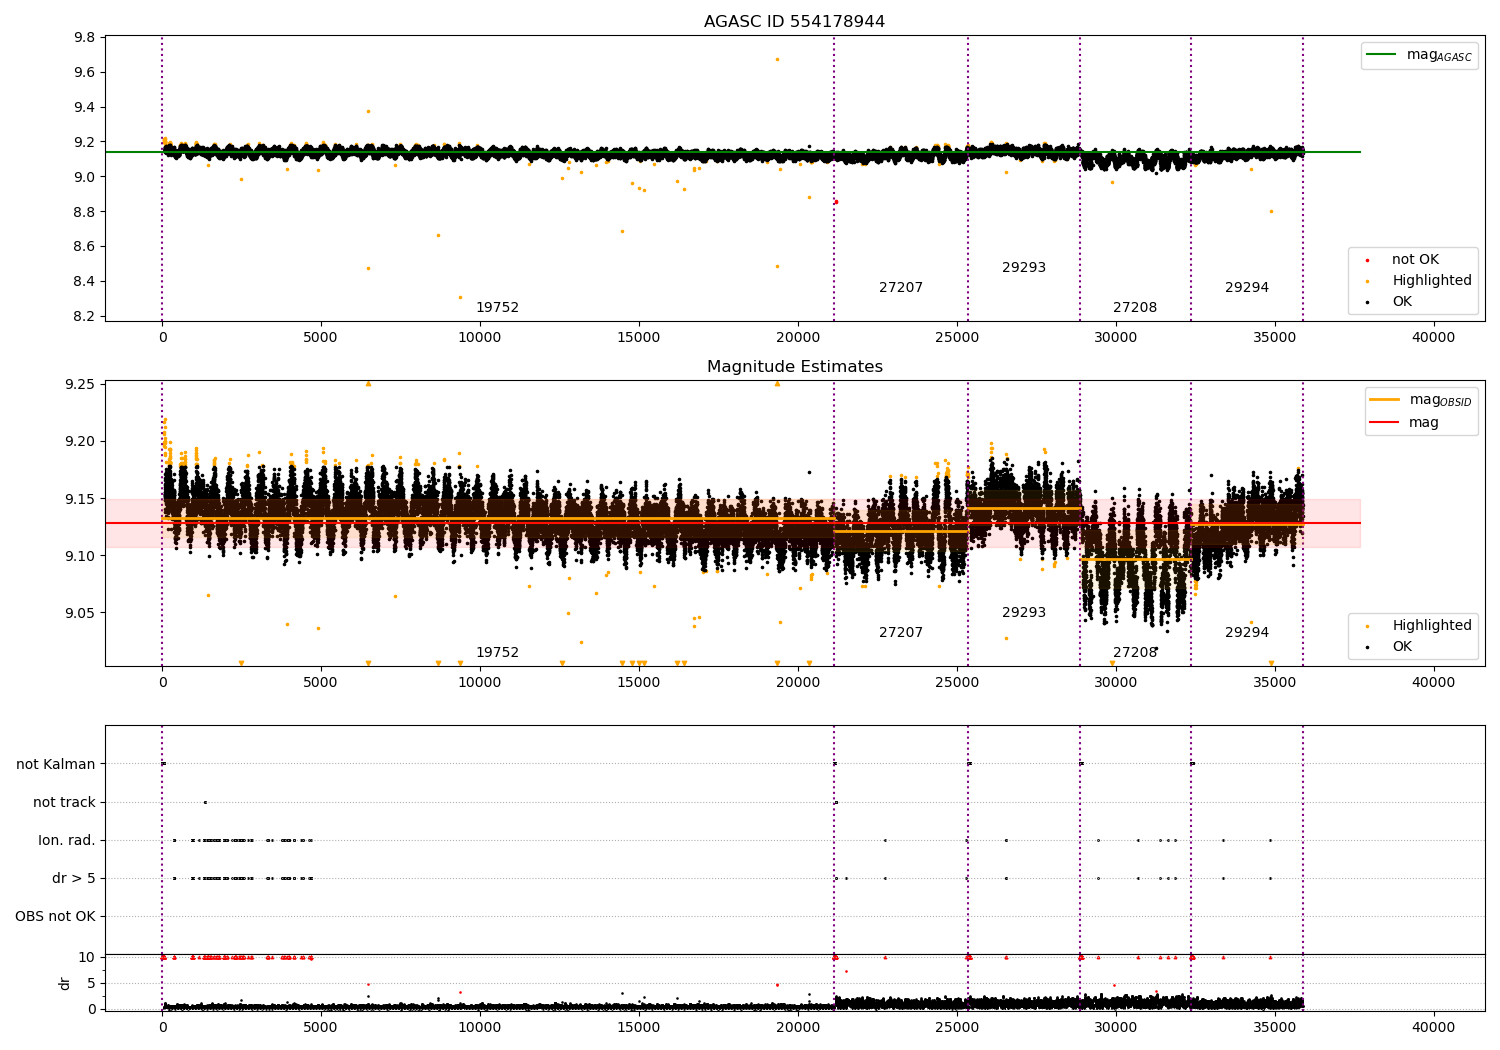Image resolution: width=1500 pixels, height=1050 pixels.
Task: Click 'Highlighted' legend entry in Magnitude Estimates plot
Action: click(x=1432, y=626)
